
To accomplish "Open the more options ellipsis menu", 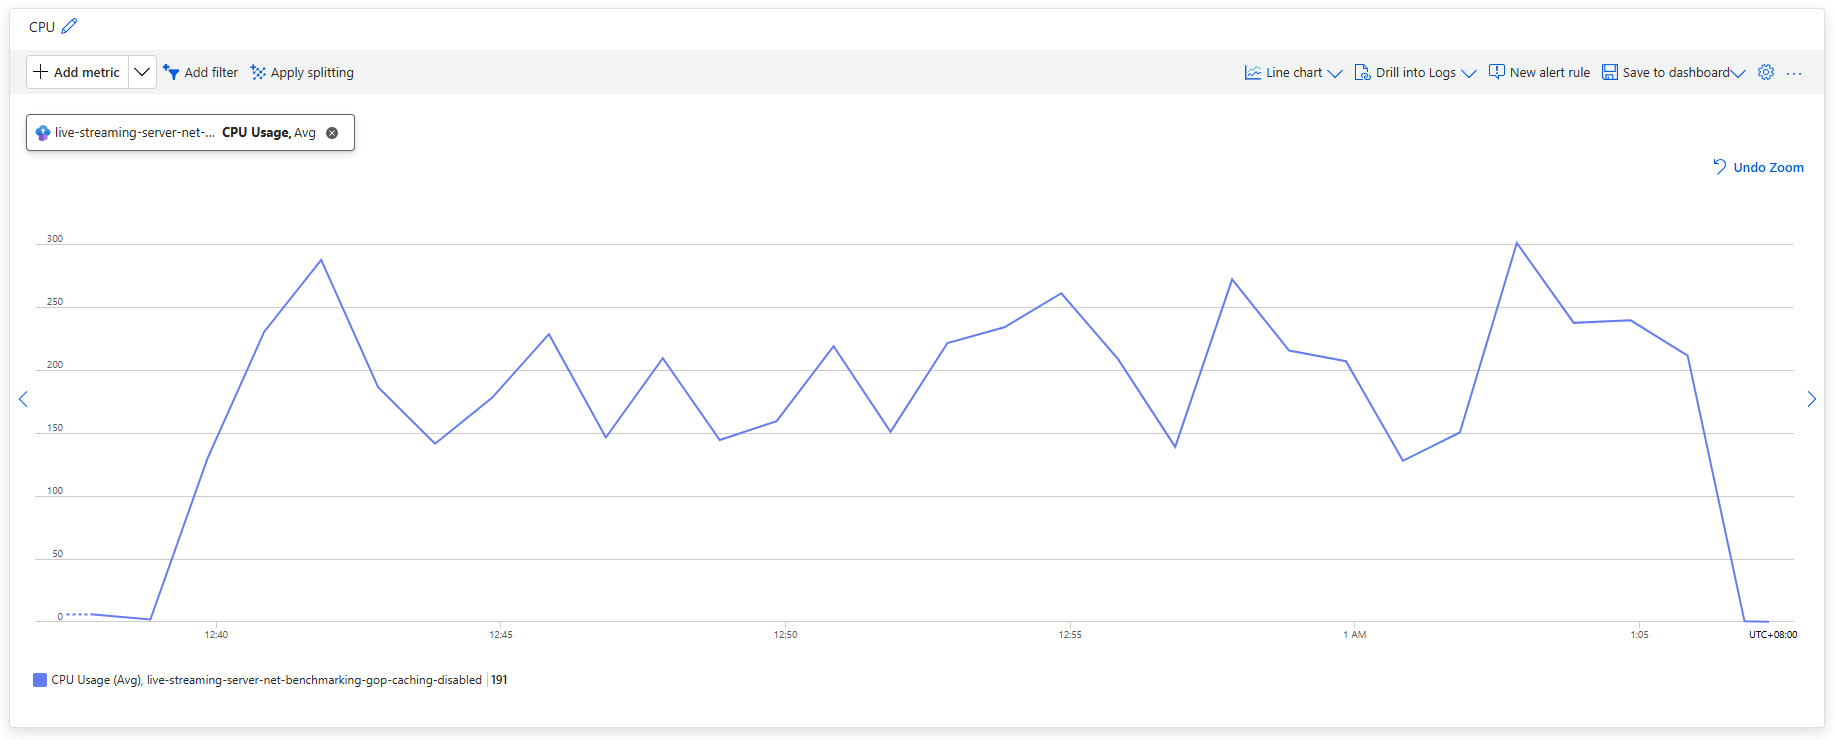I will (x=1794, y=73).
